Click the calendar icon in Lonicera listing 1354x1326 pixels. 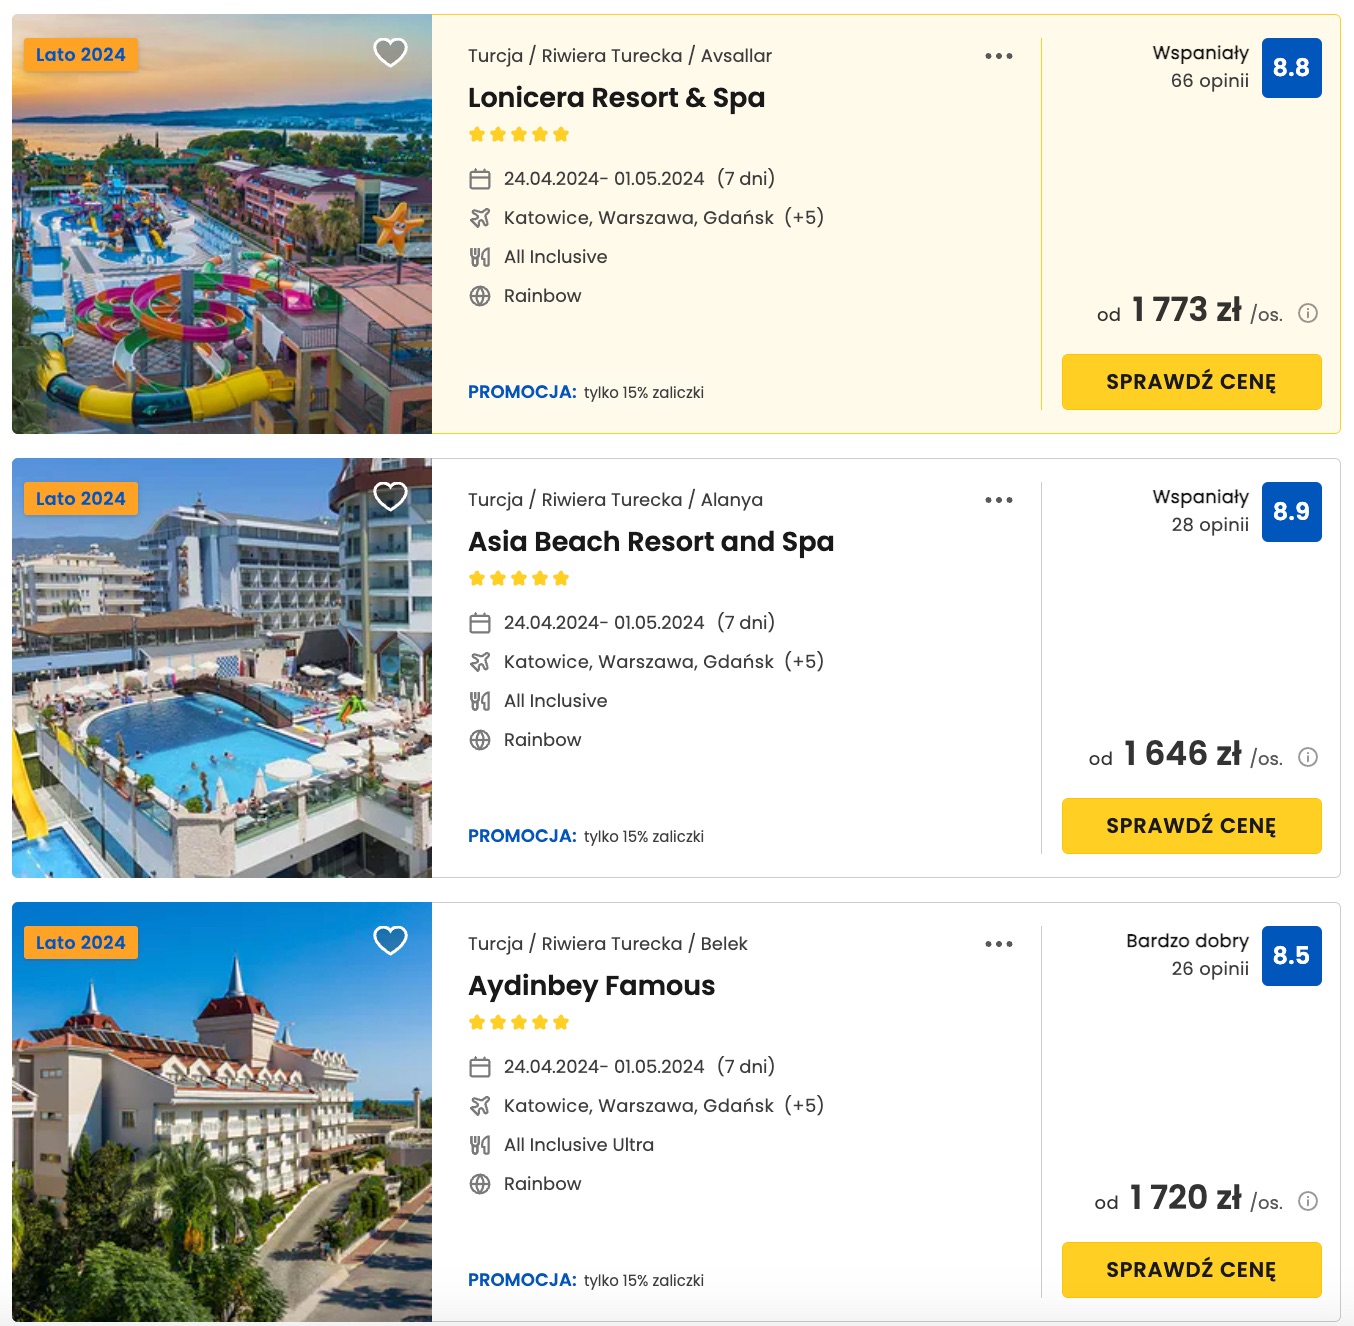[480, 179]
